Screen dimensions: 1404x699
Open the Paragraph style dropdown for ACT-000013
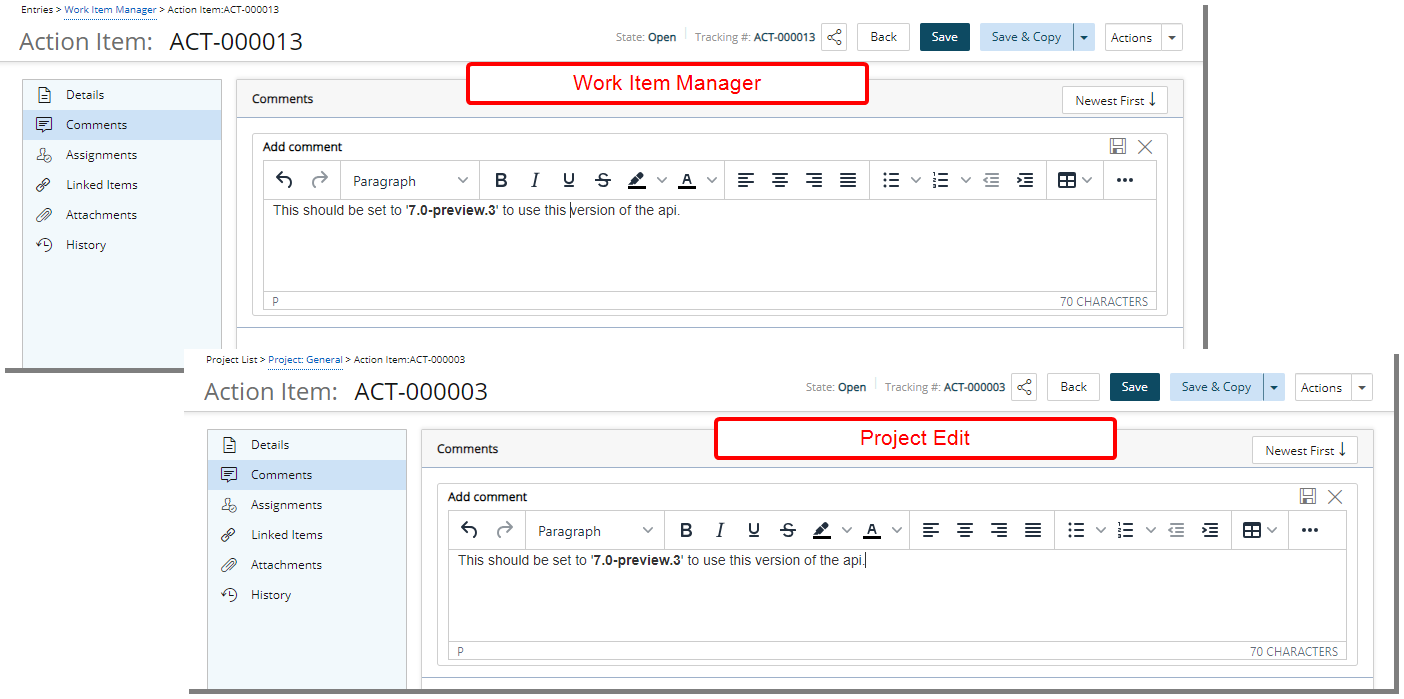tap(410, 180)
